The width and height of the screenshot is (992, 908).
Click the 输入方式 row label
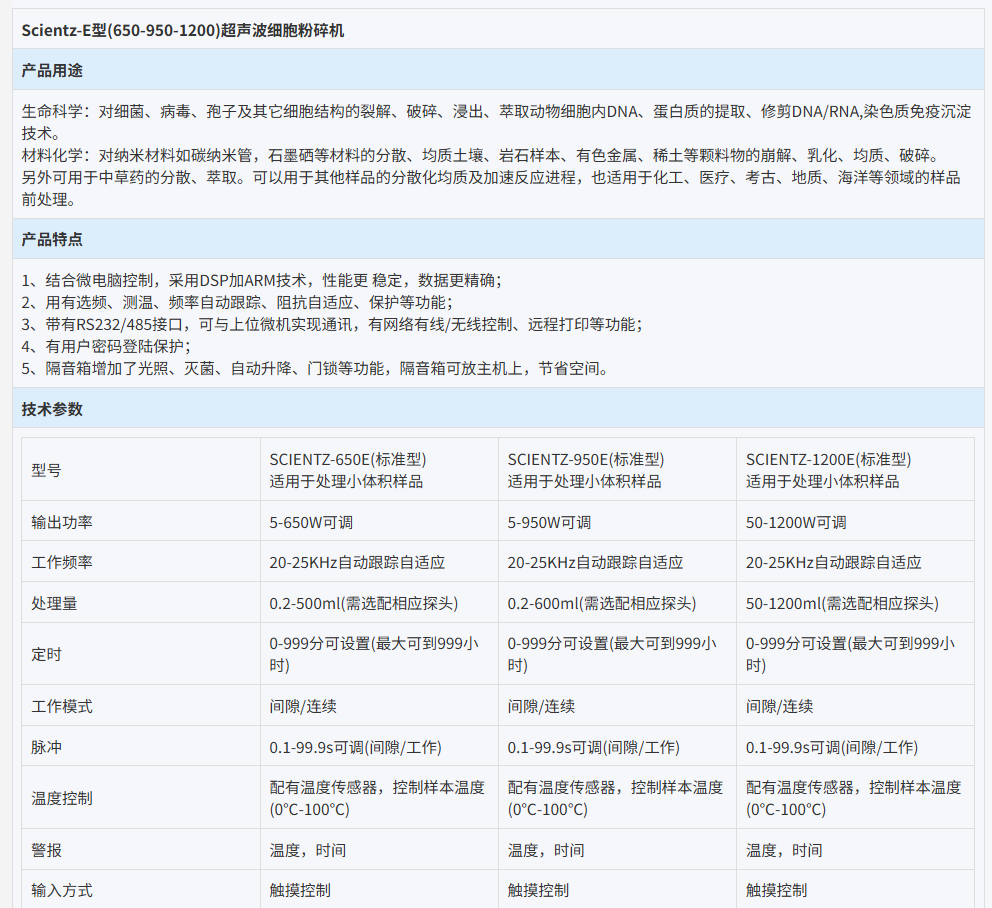click(62, 890)
